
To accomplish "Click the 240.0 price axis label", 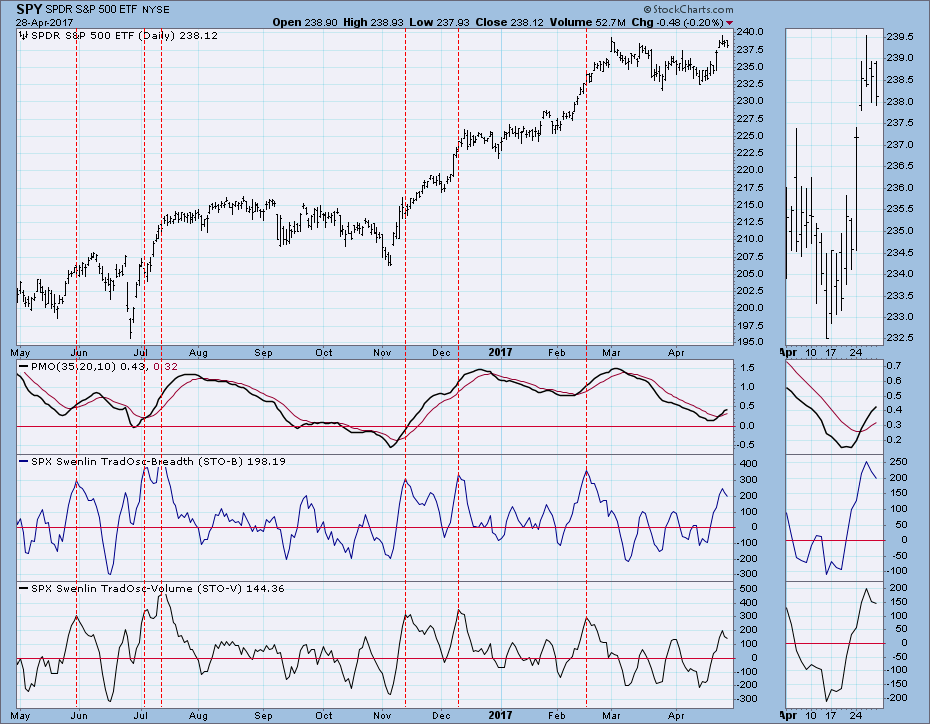I will pyautogui.click(x=750, y=32).
